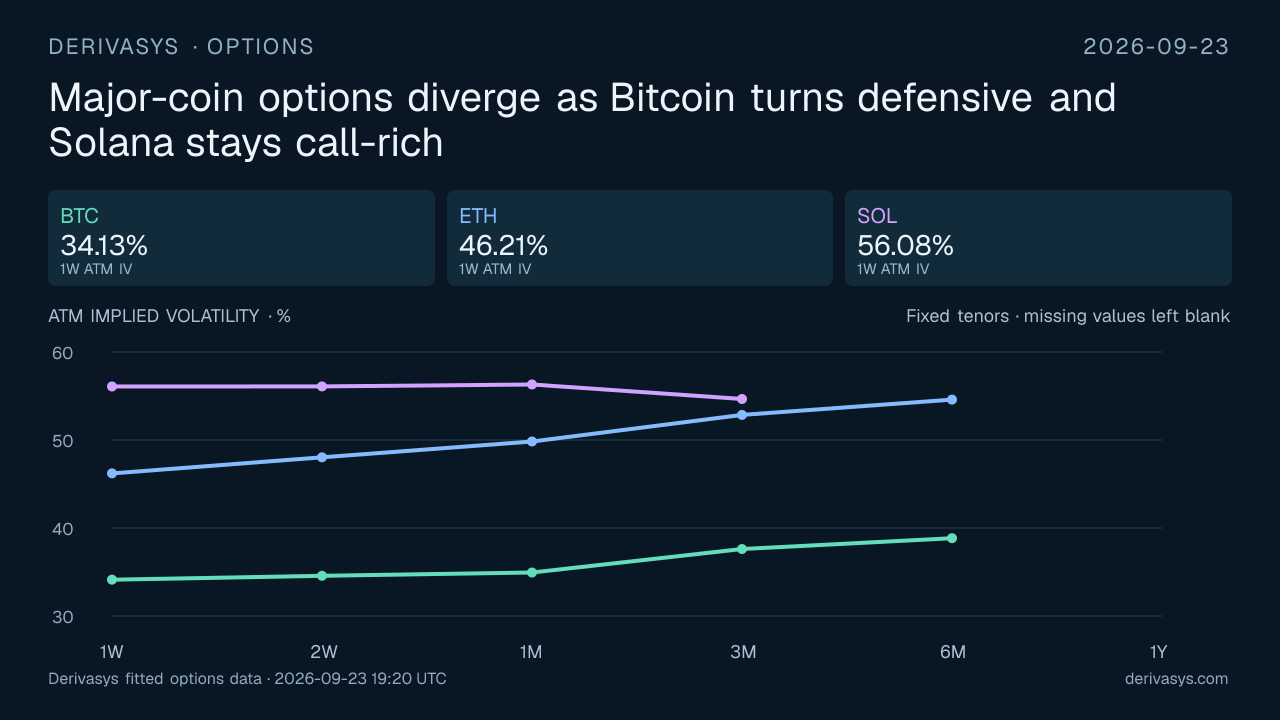Click the 6M tenor axis label

[953, 652]
